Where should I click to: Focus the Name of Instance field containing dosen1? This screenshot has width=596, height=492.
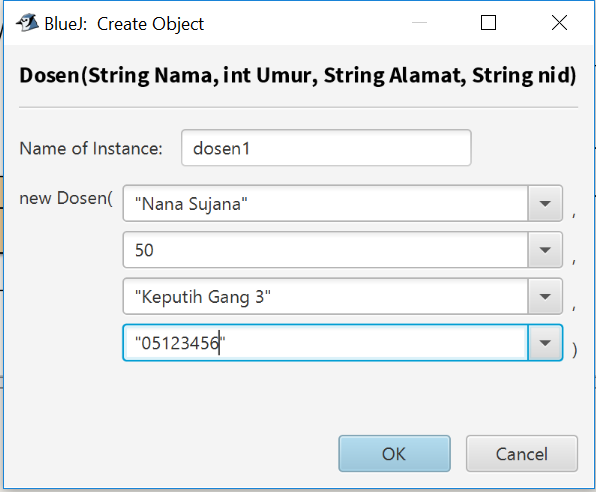tap(326, 148)
